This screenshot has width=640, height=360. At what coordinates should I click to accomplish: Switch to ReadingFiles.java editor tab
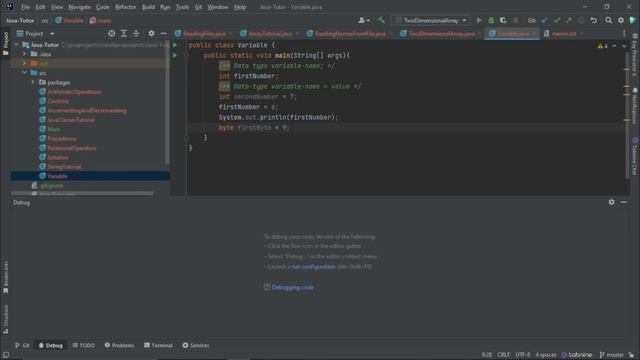203,33
